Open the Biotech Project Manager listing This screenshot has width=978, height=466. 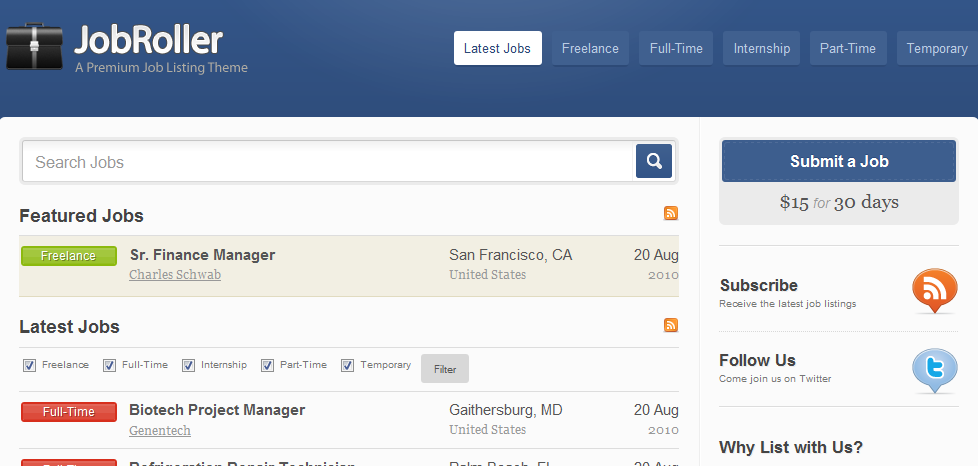(x=217, y=410)
